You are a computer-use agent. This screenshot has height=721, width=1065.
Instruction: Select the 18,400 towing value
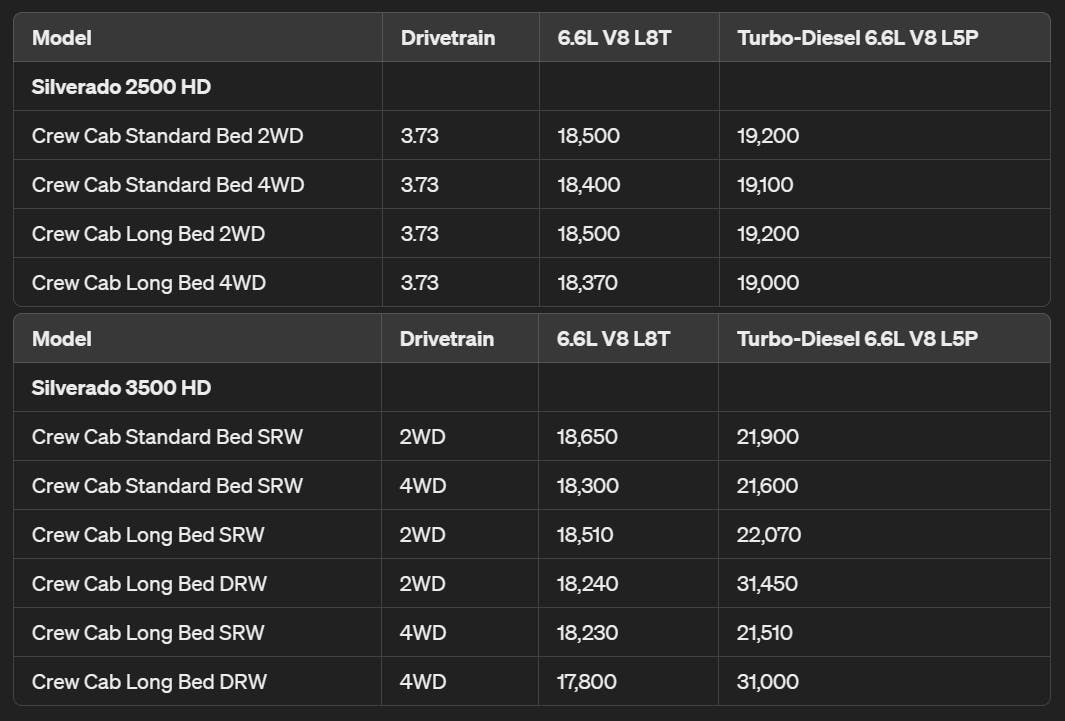click(x=589, y=185)
